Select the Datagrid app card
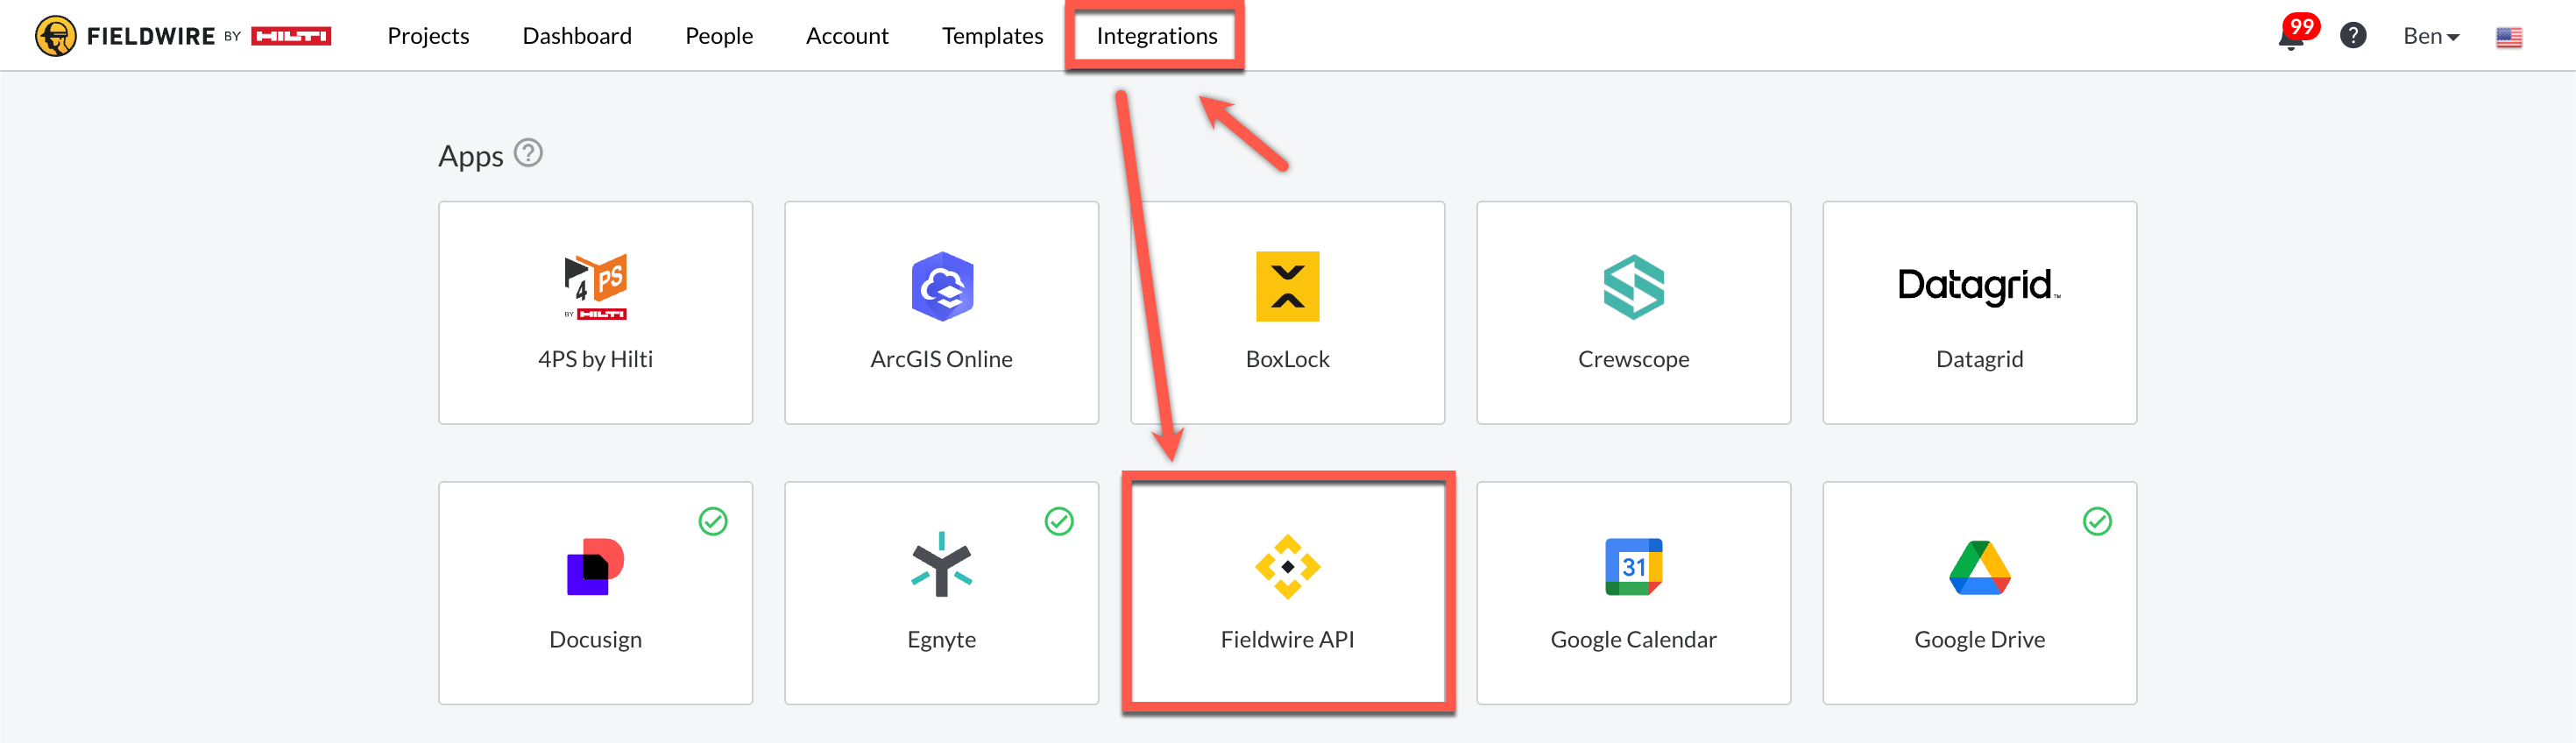This screenshot has width=2576, height=743. [1979, 312]
